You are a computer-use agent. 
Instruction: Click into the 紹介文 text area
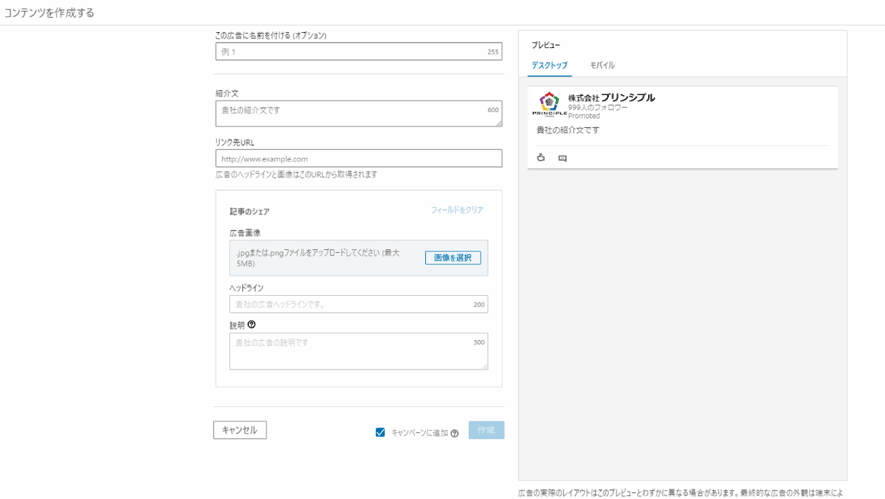click(x=350, y=113)
